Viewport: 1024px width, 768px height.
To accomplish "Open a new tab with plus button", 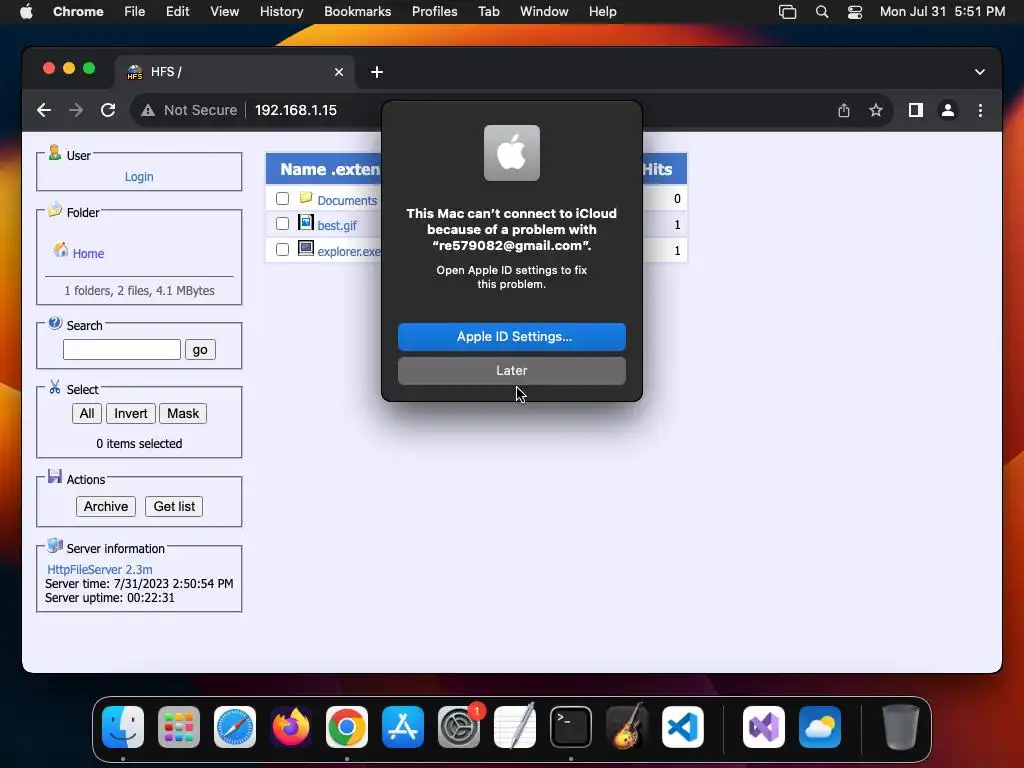I will 377,72.
